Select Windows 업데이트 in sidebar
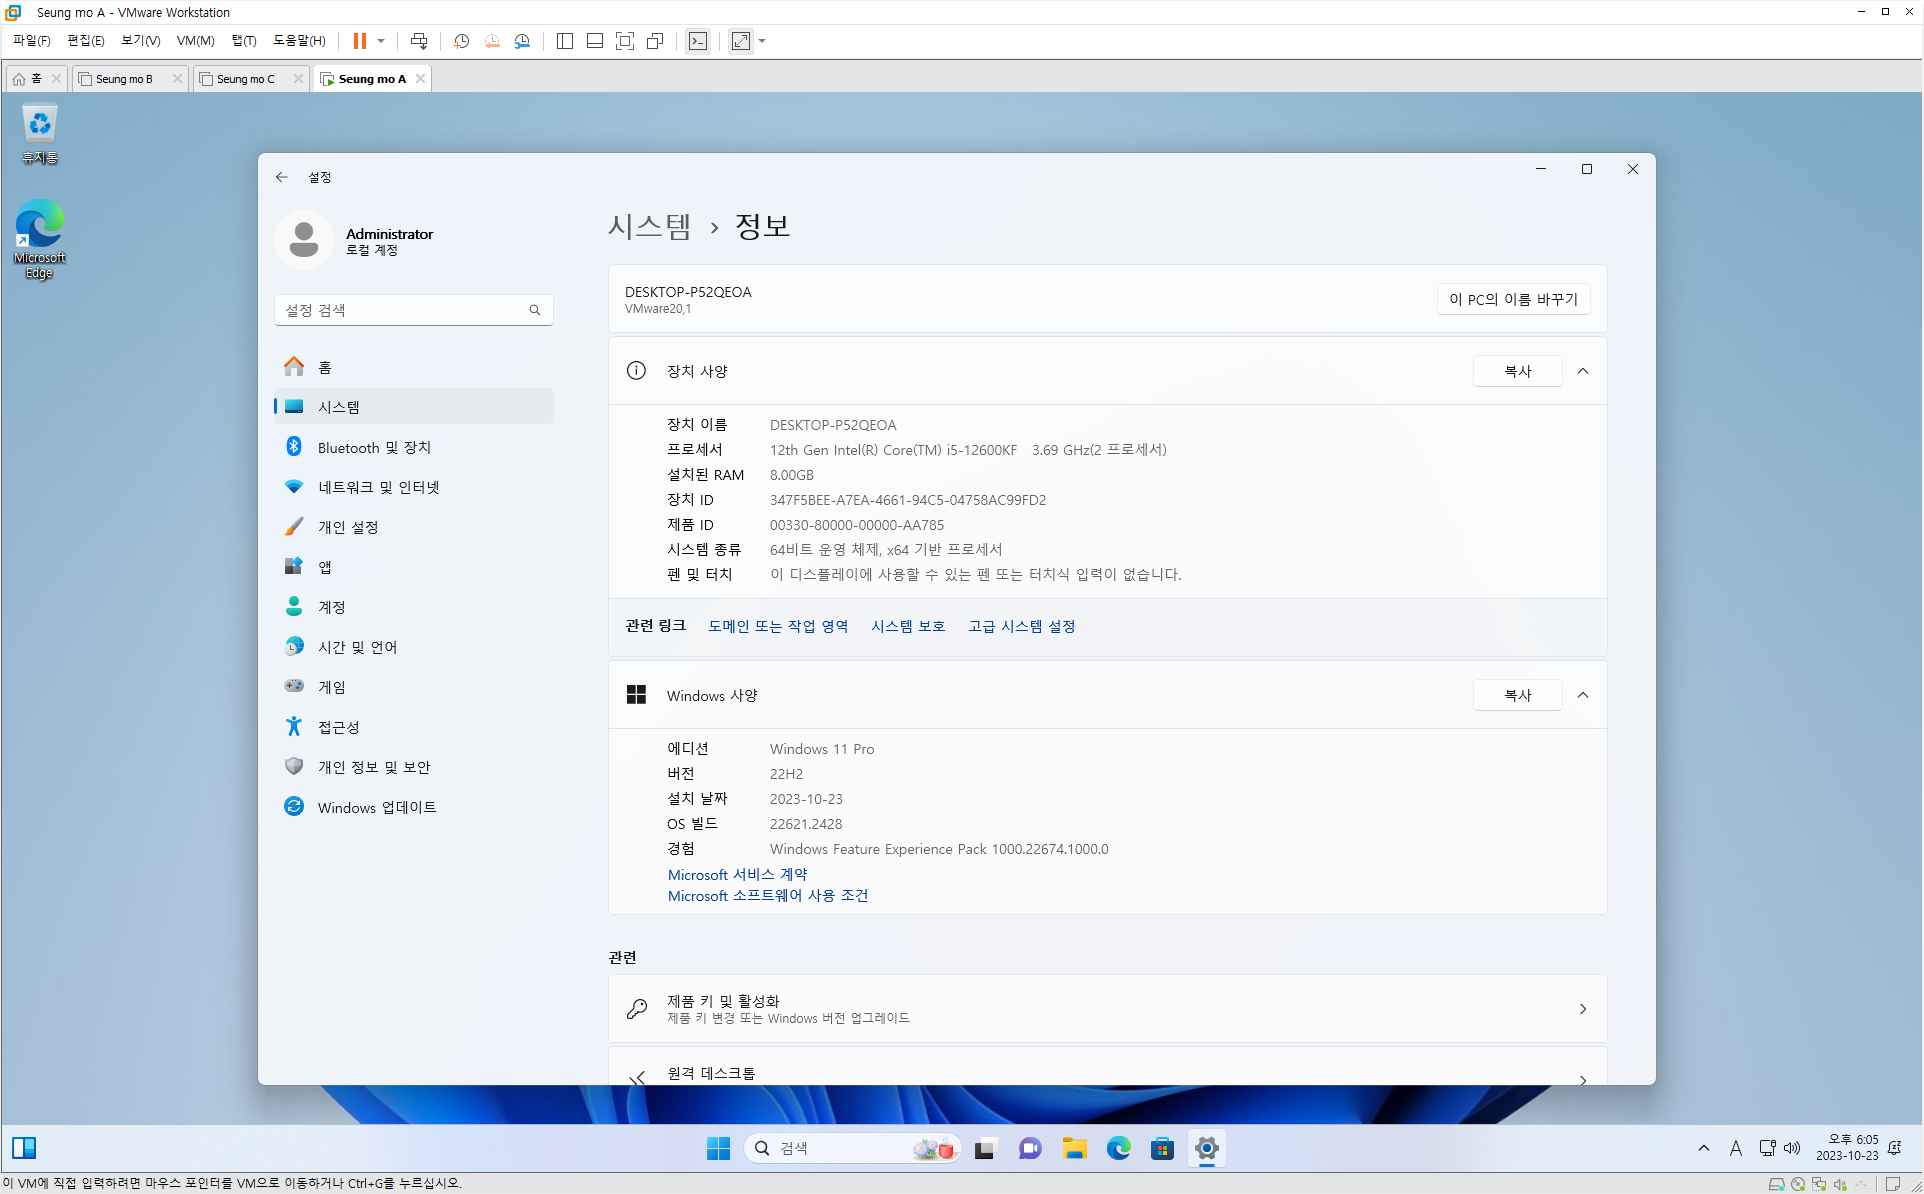Image resolution: width=1924 pixels, height=1194 pixels. tap(377, 807)
